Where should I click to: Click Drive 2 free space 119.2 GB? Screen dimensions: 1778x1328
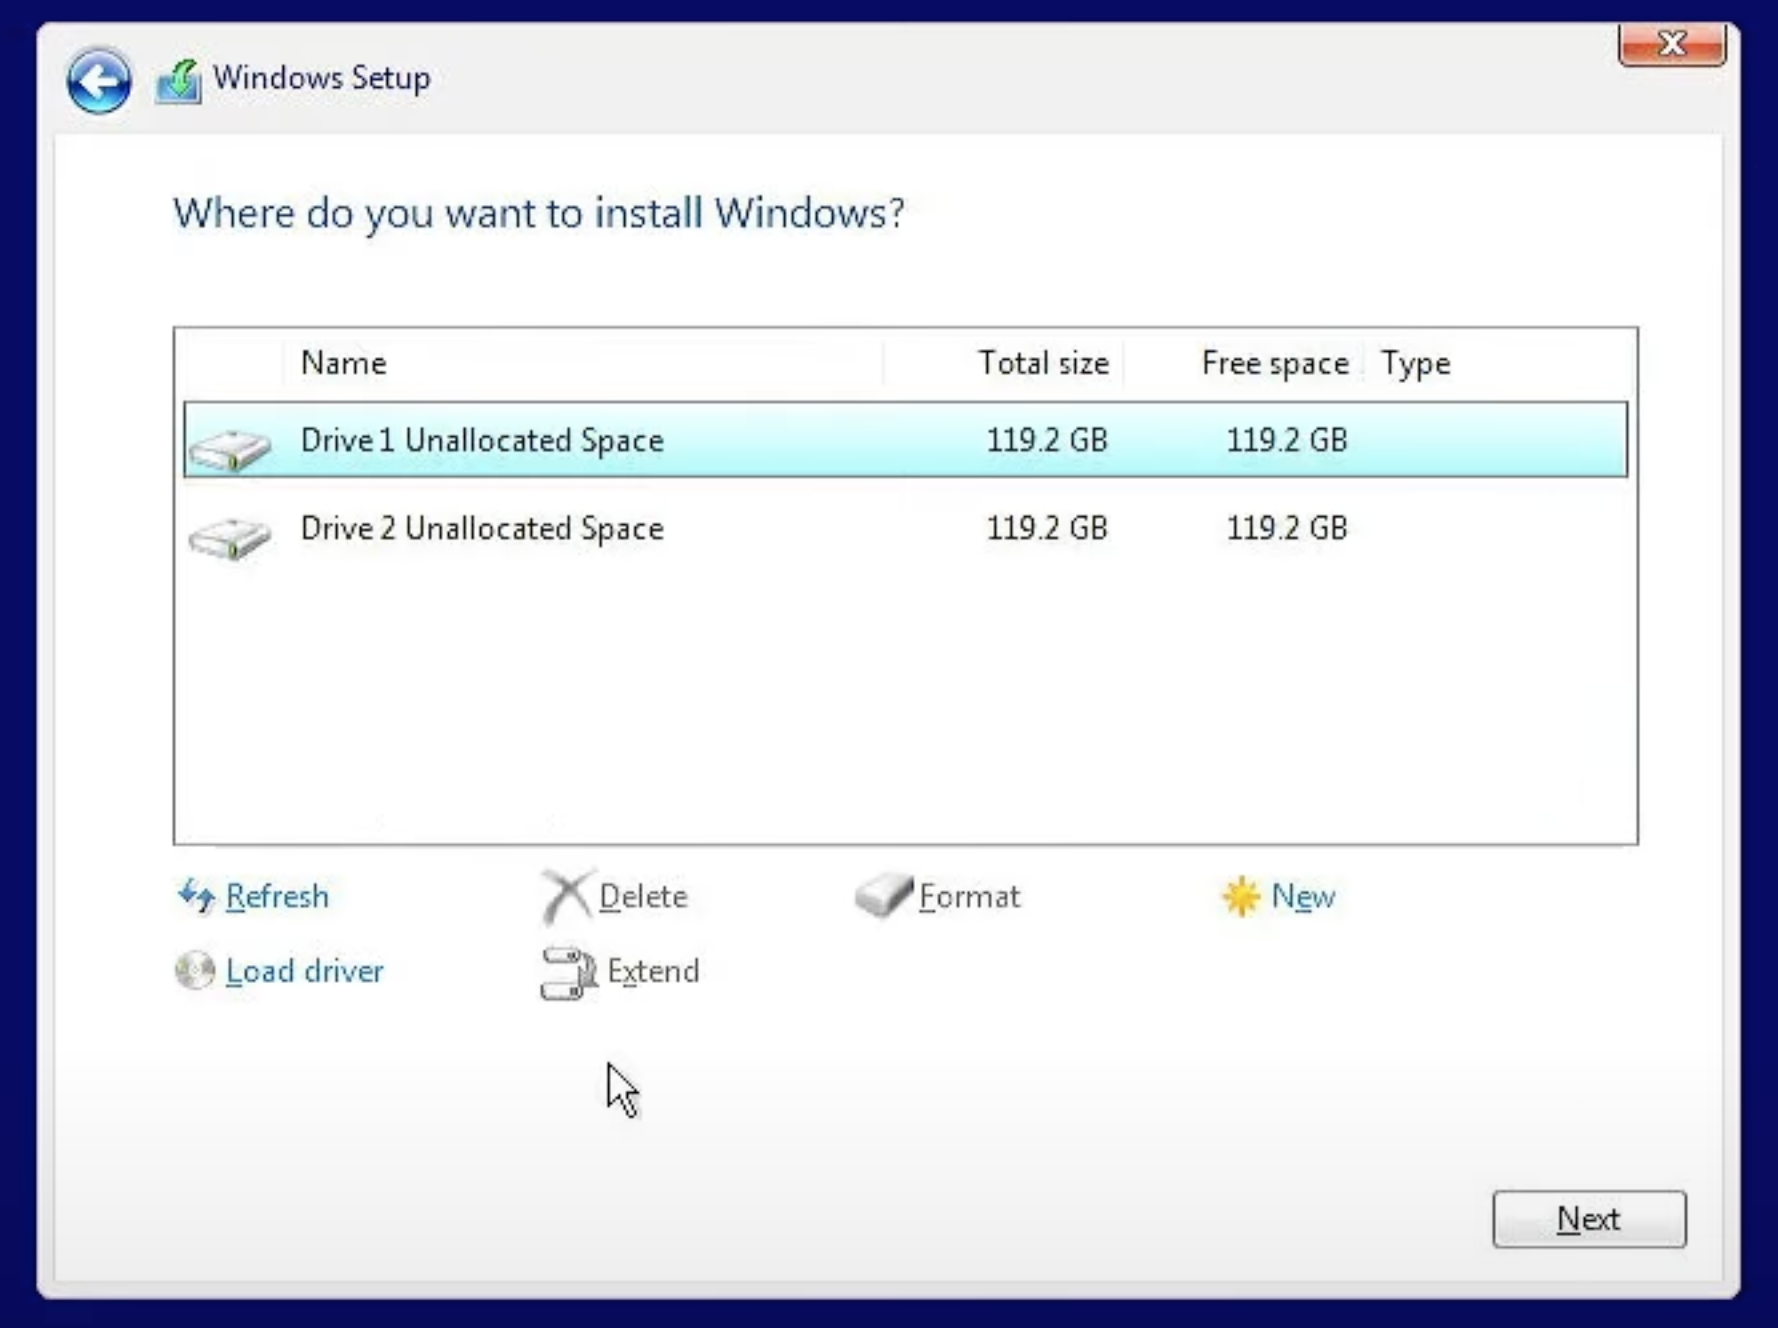pos(1287,528)
